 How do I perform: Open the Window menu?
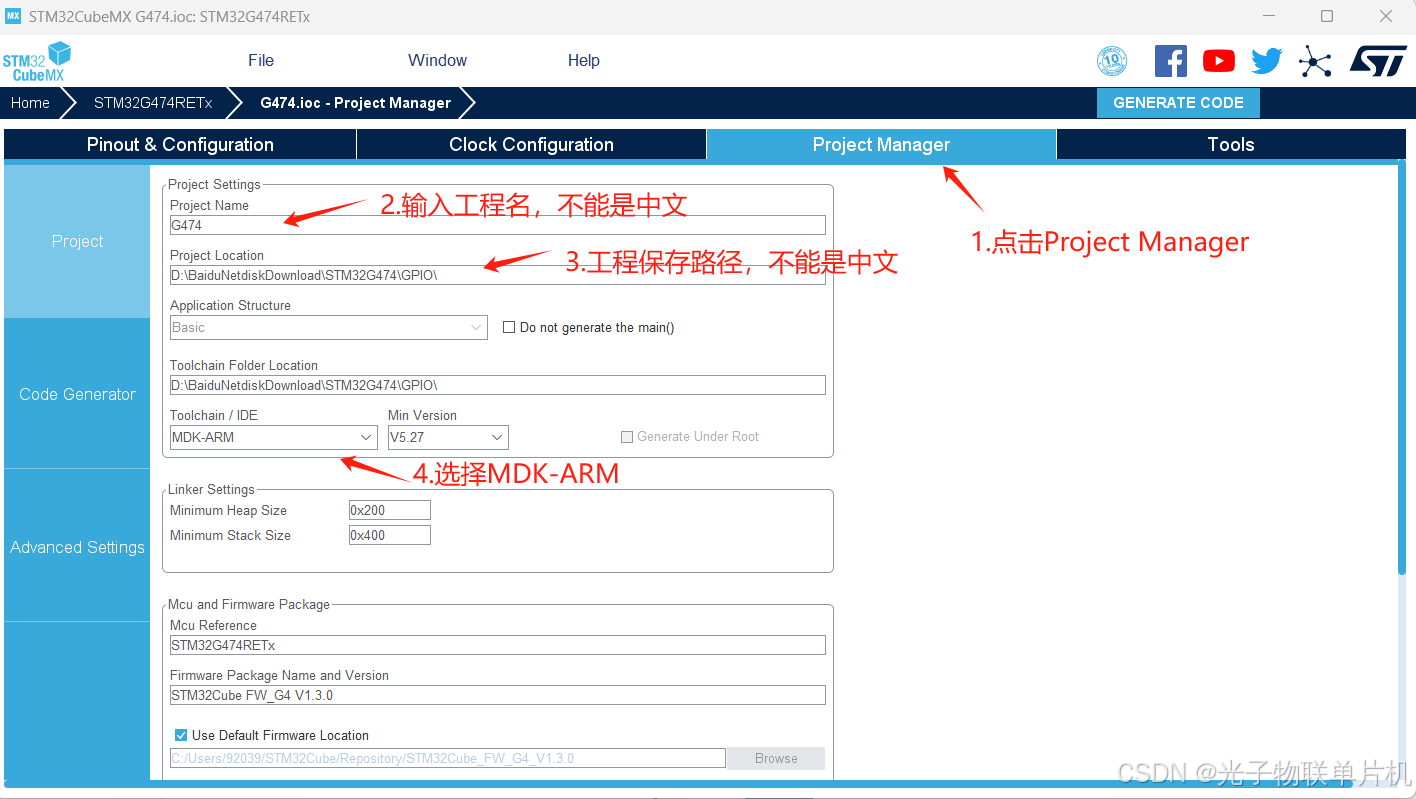(437, 60)
